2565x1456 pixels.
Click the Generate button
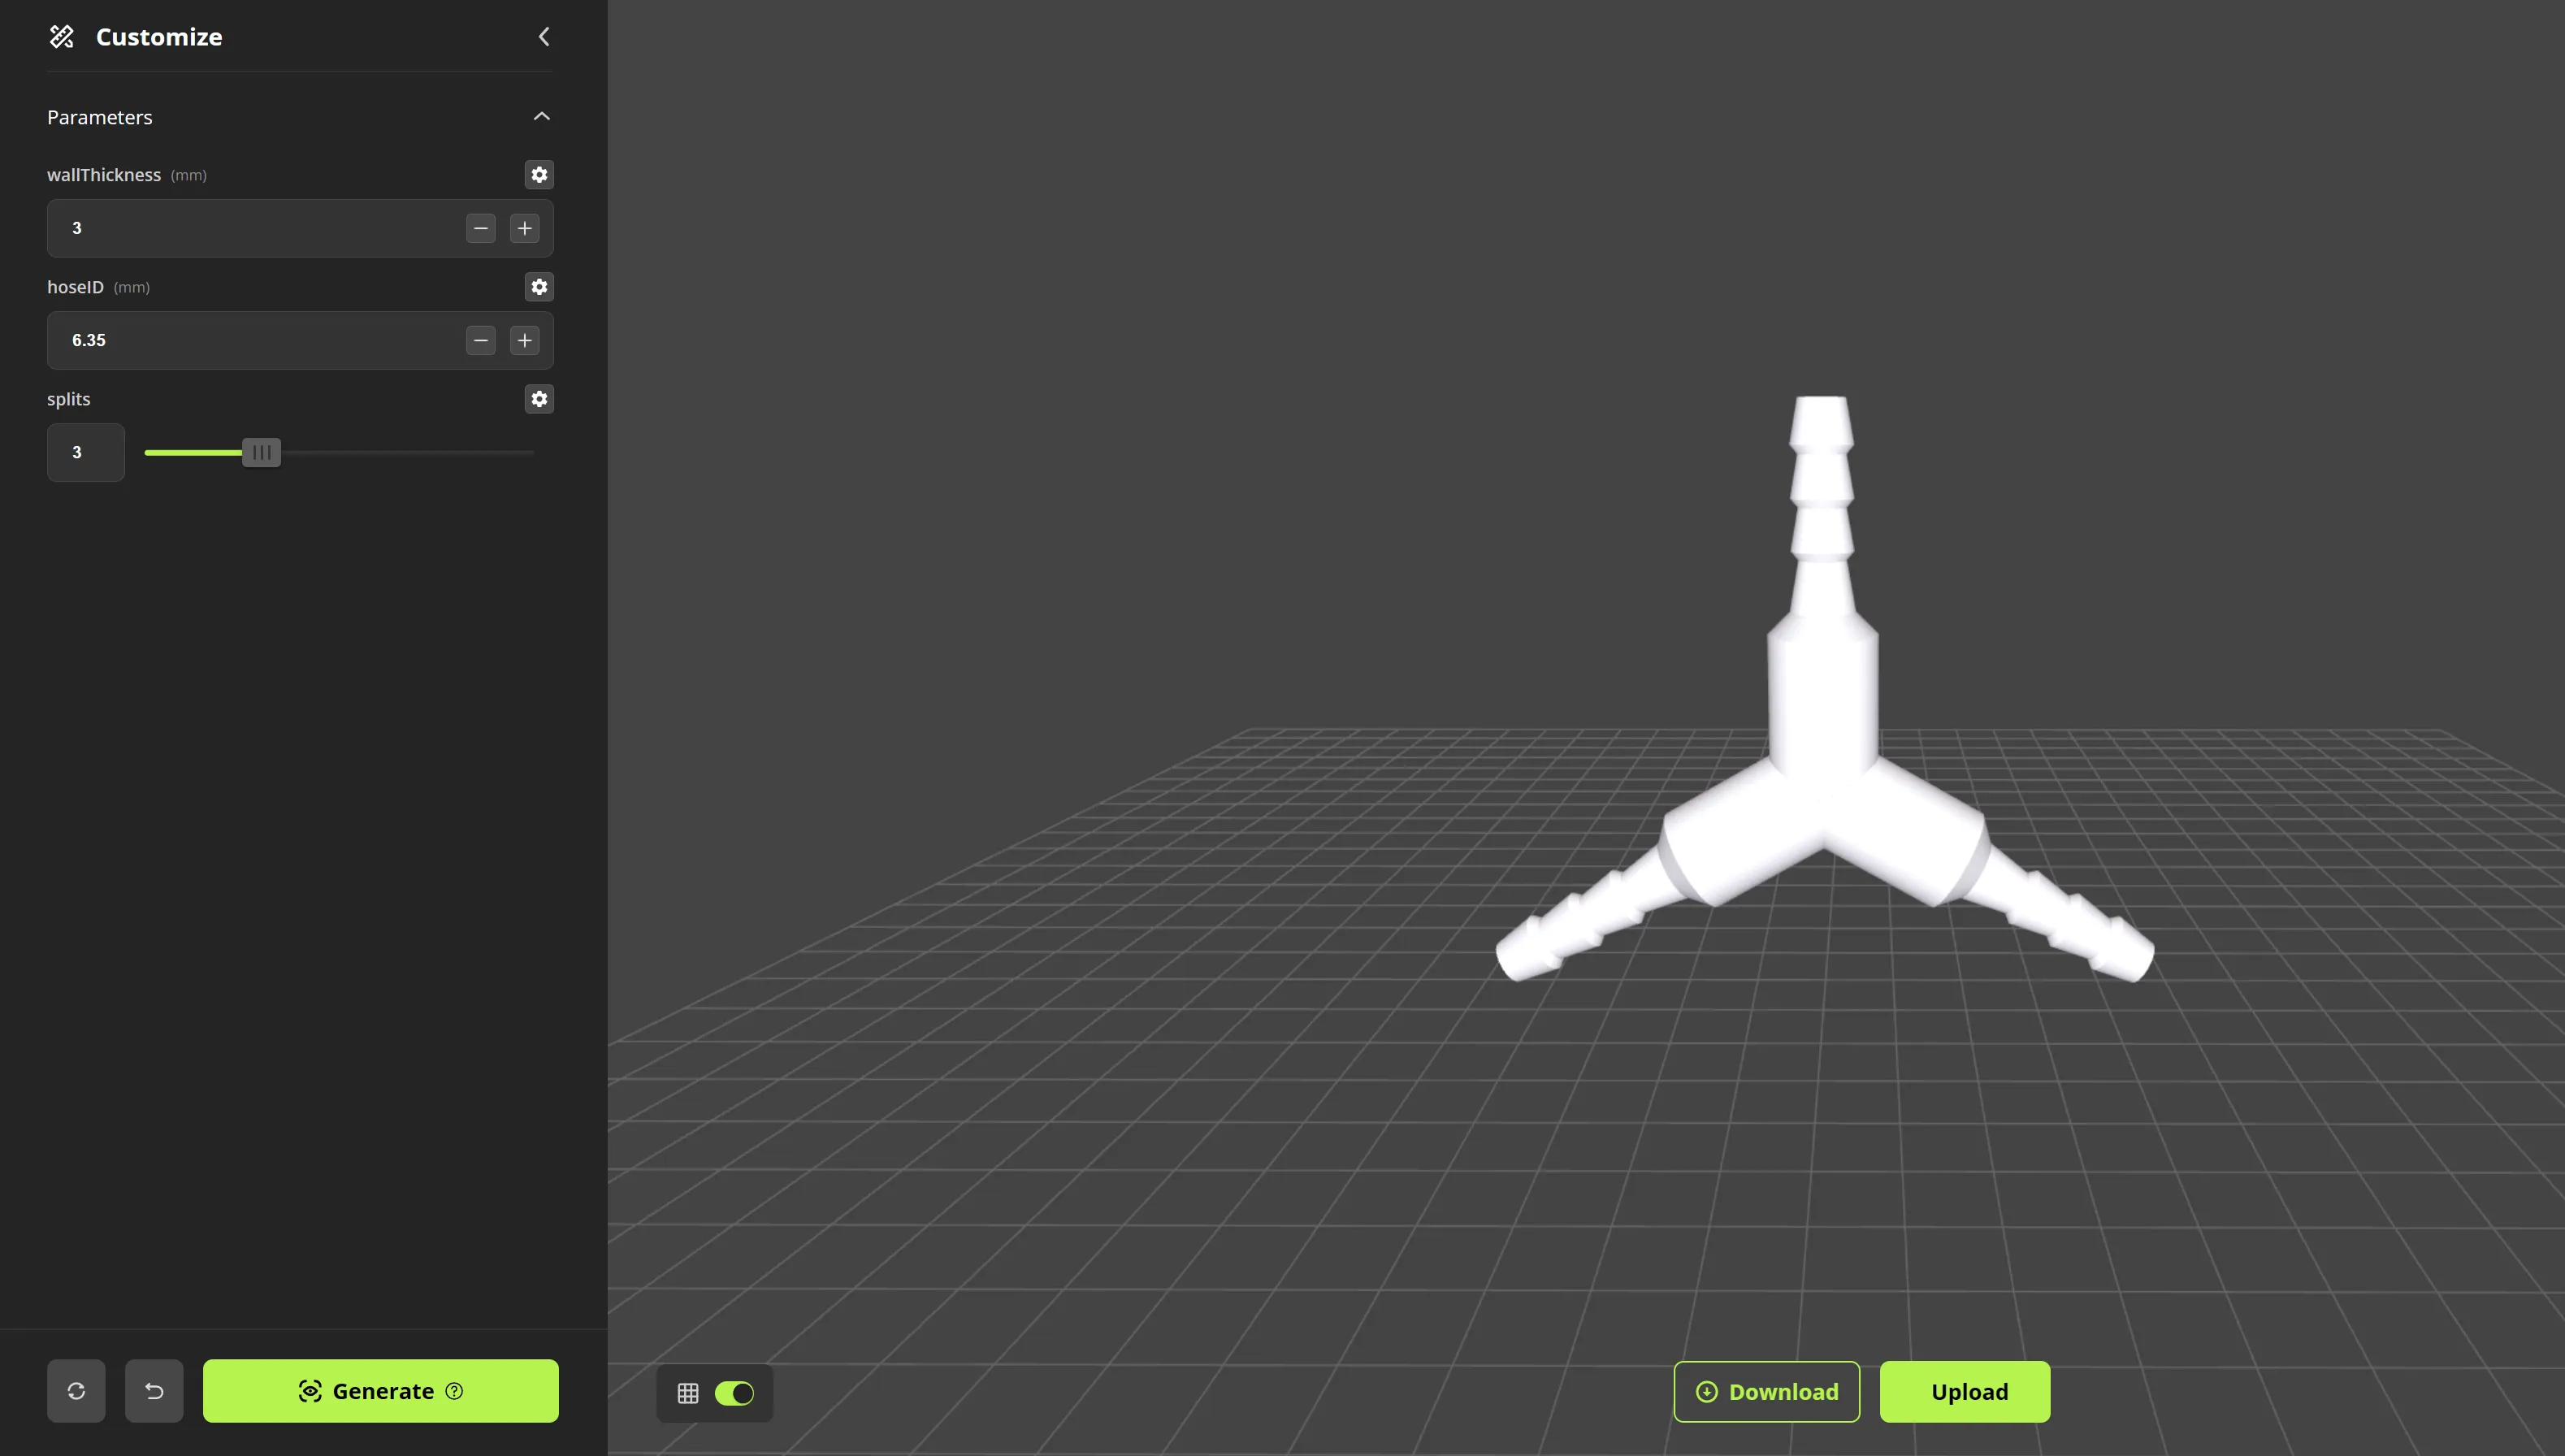point(381,1391)
